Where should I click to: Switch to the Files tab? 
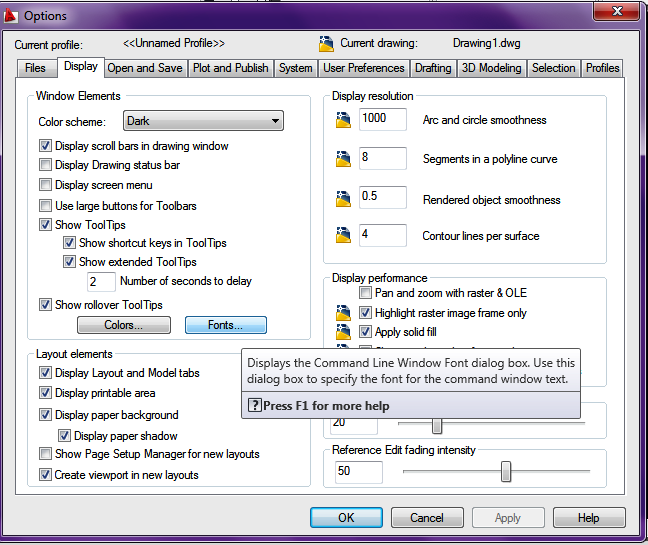(x=36, y=68)
